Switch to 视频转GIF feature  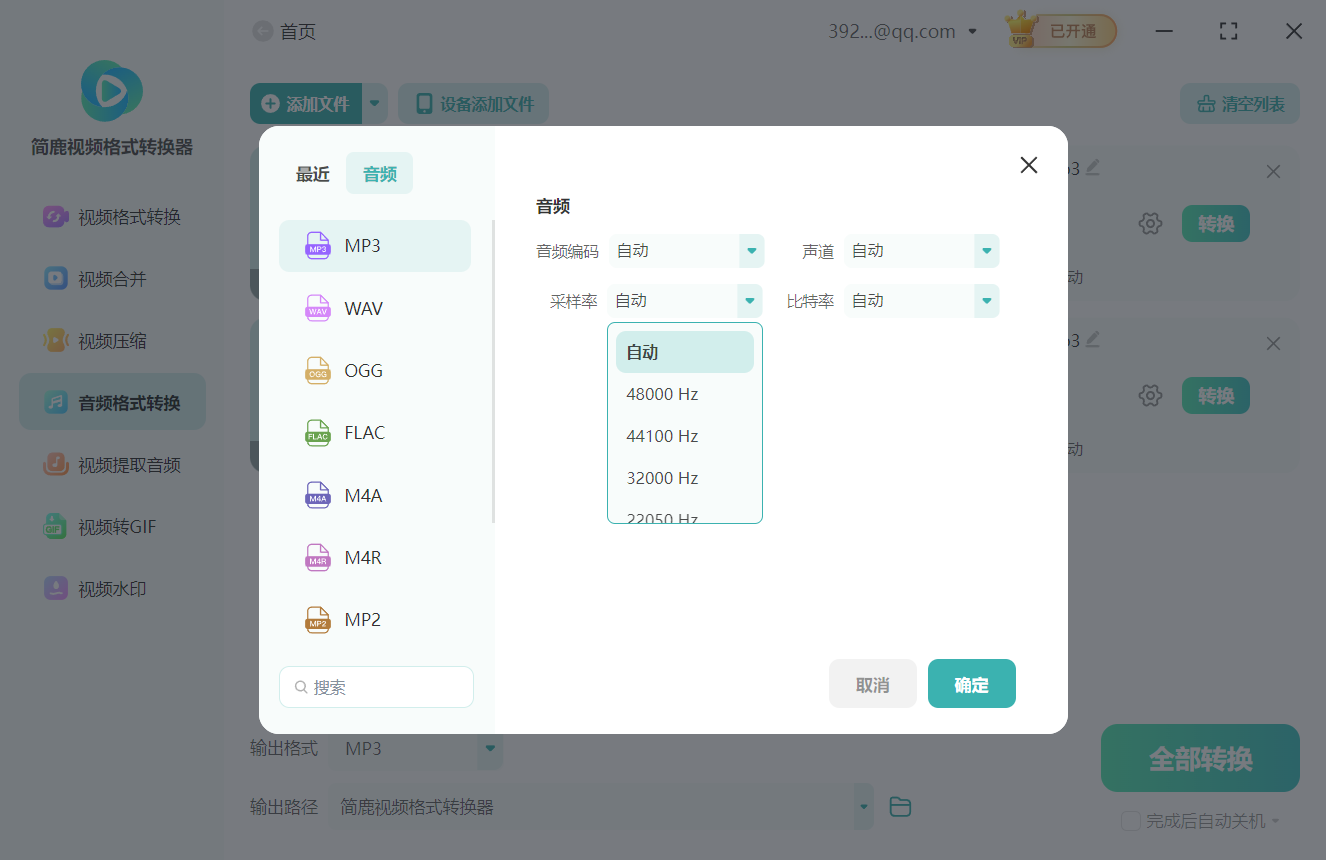[111, 526]
